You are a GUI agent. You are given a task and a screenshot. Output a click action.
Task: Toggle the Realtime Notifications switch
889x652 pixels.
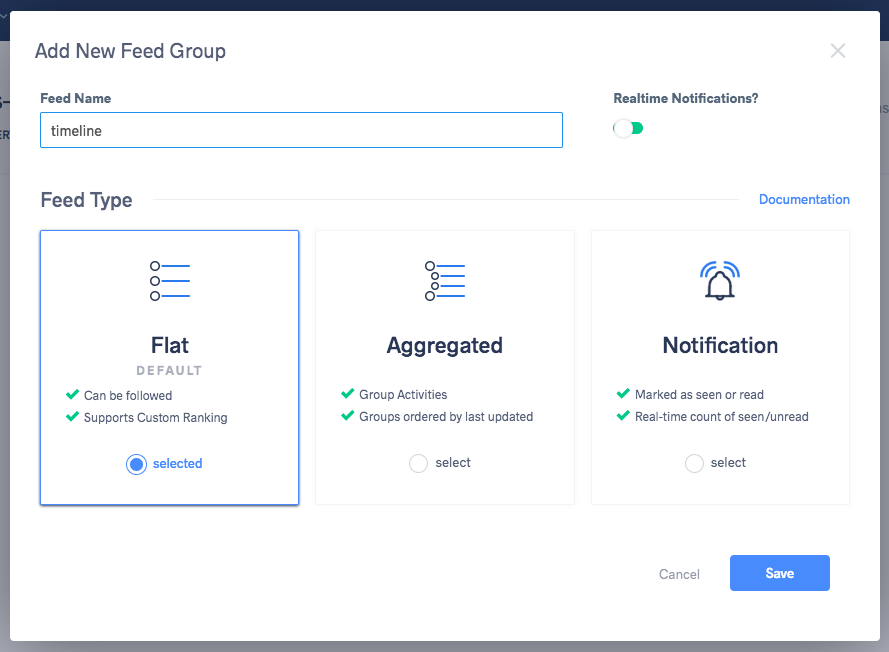pos(628,128)
